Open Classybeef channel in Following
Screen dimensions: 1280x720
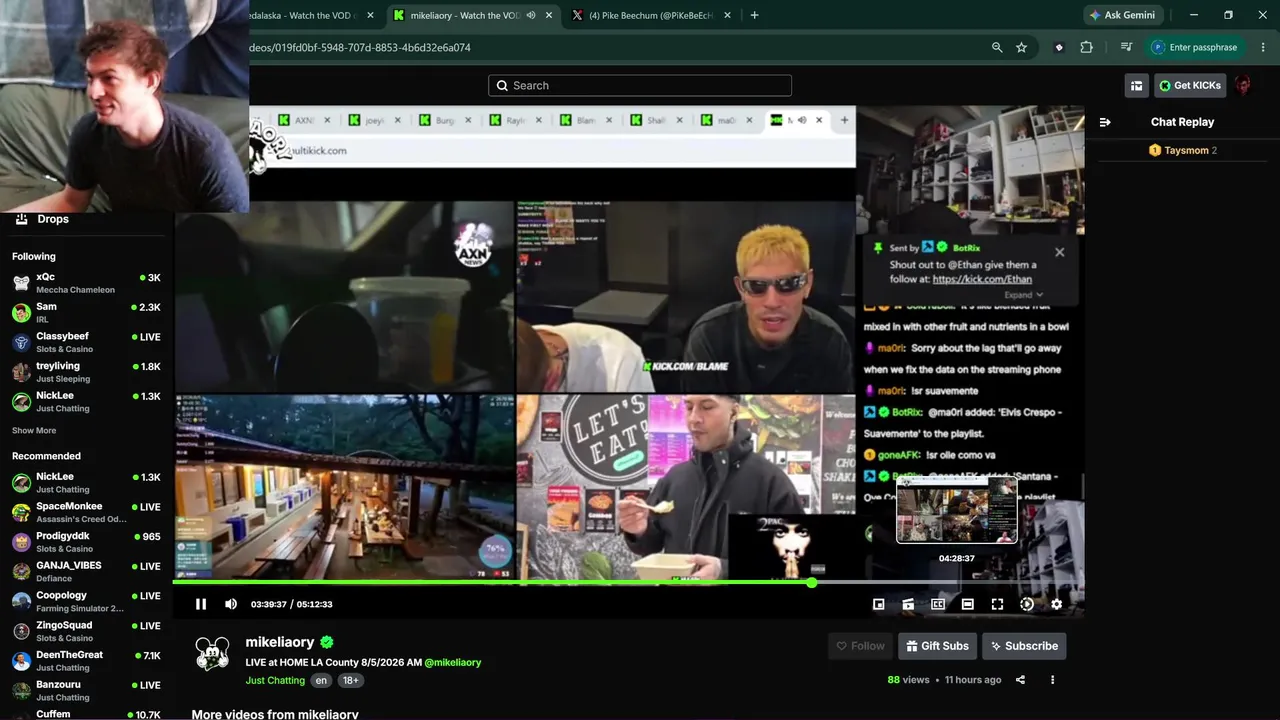(x=86, y=342)
